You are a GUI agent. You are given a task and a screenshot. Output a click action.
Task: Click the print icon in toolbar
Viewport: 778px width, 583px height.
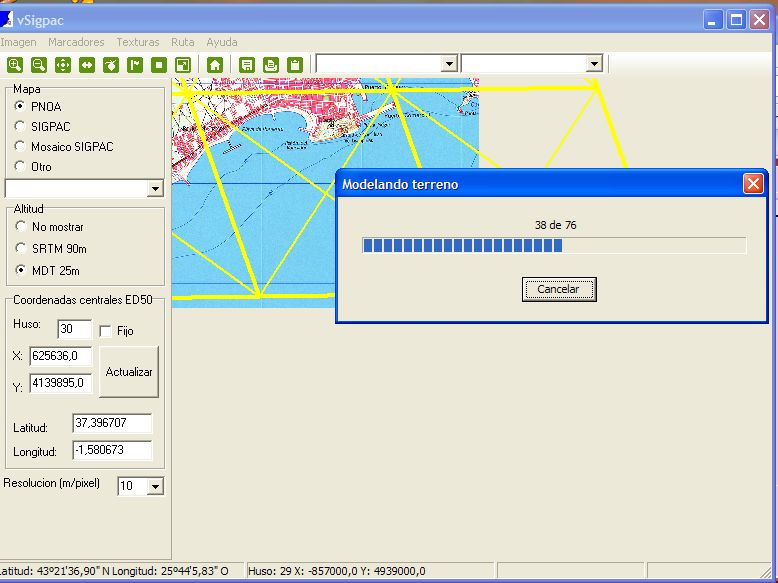click(x=271, y=65)
